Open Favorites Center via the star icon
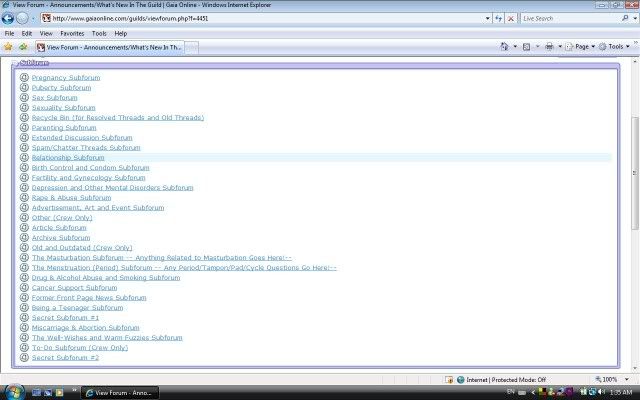This screenshot has width=640, height=400. pos(8,47)
